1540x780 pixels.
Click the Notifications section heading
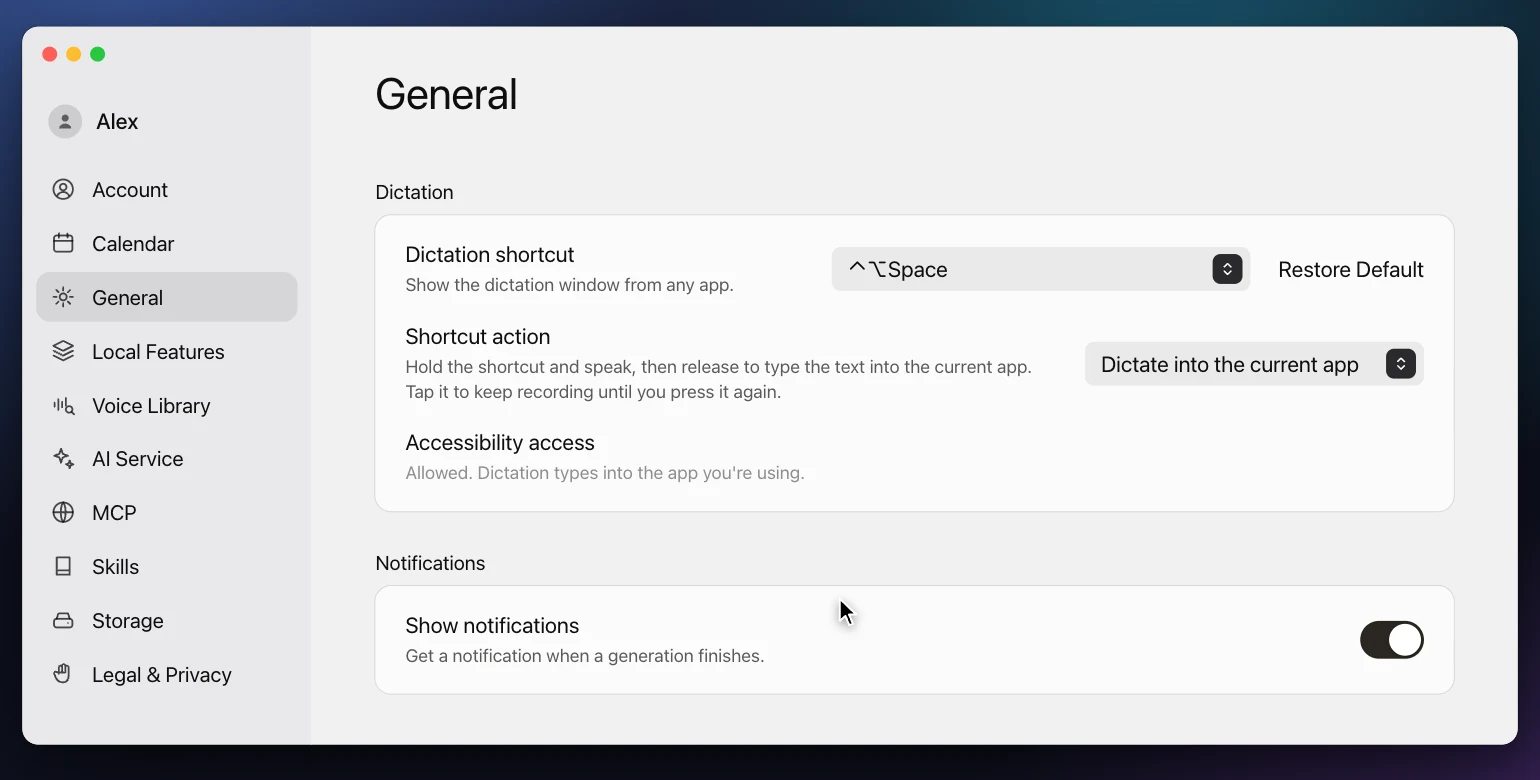(x=430, y=563)
